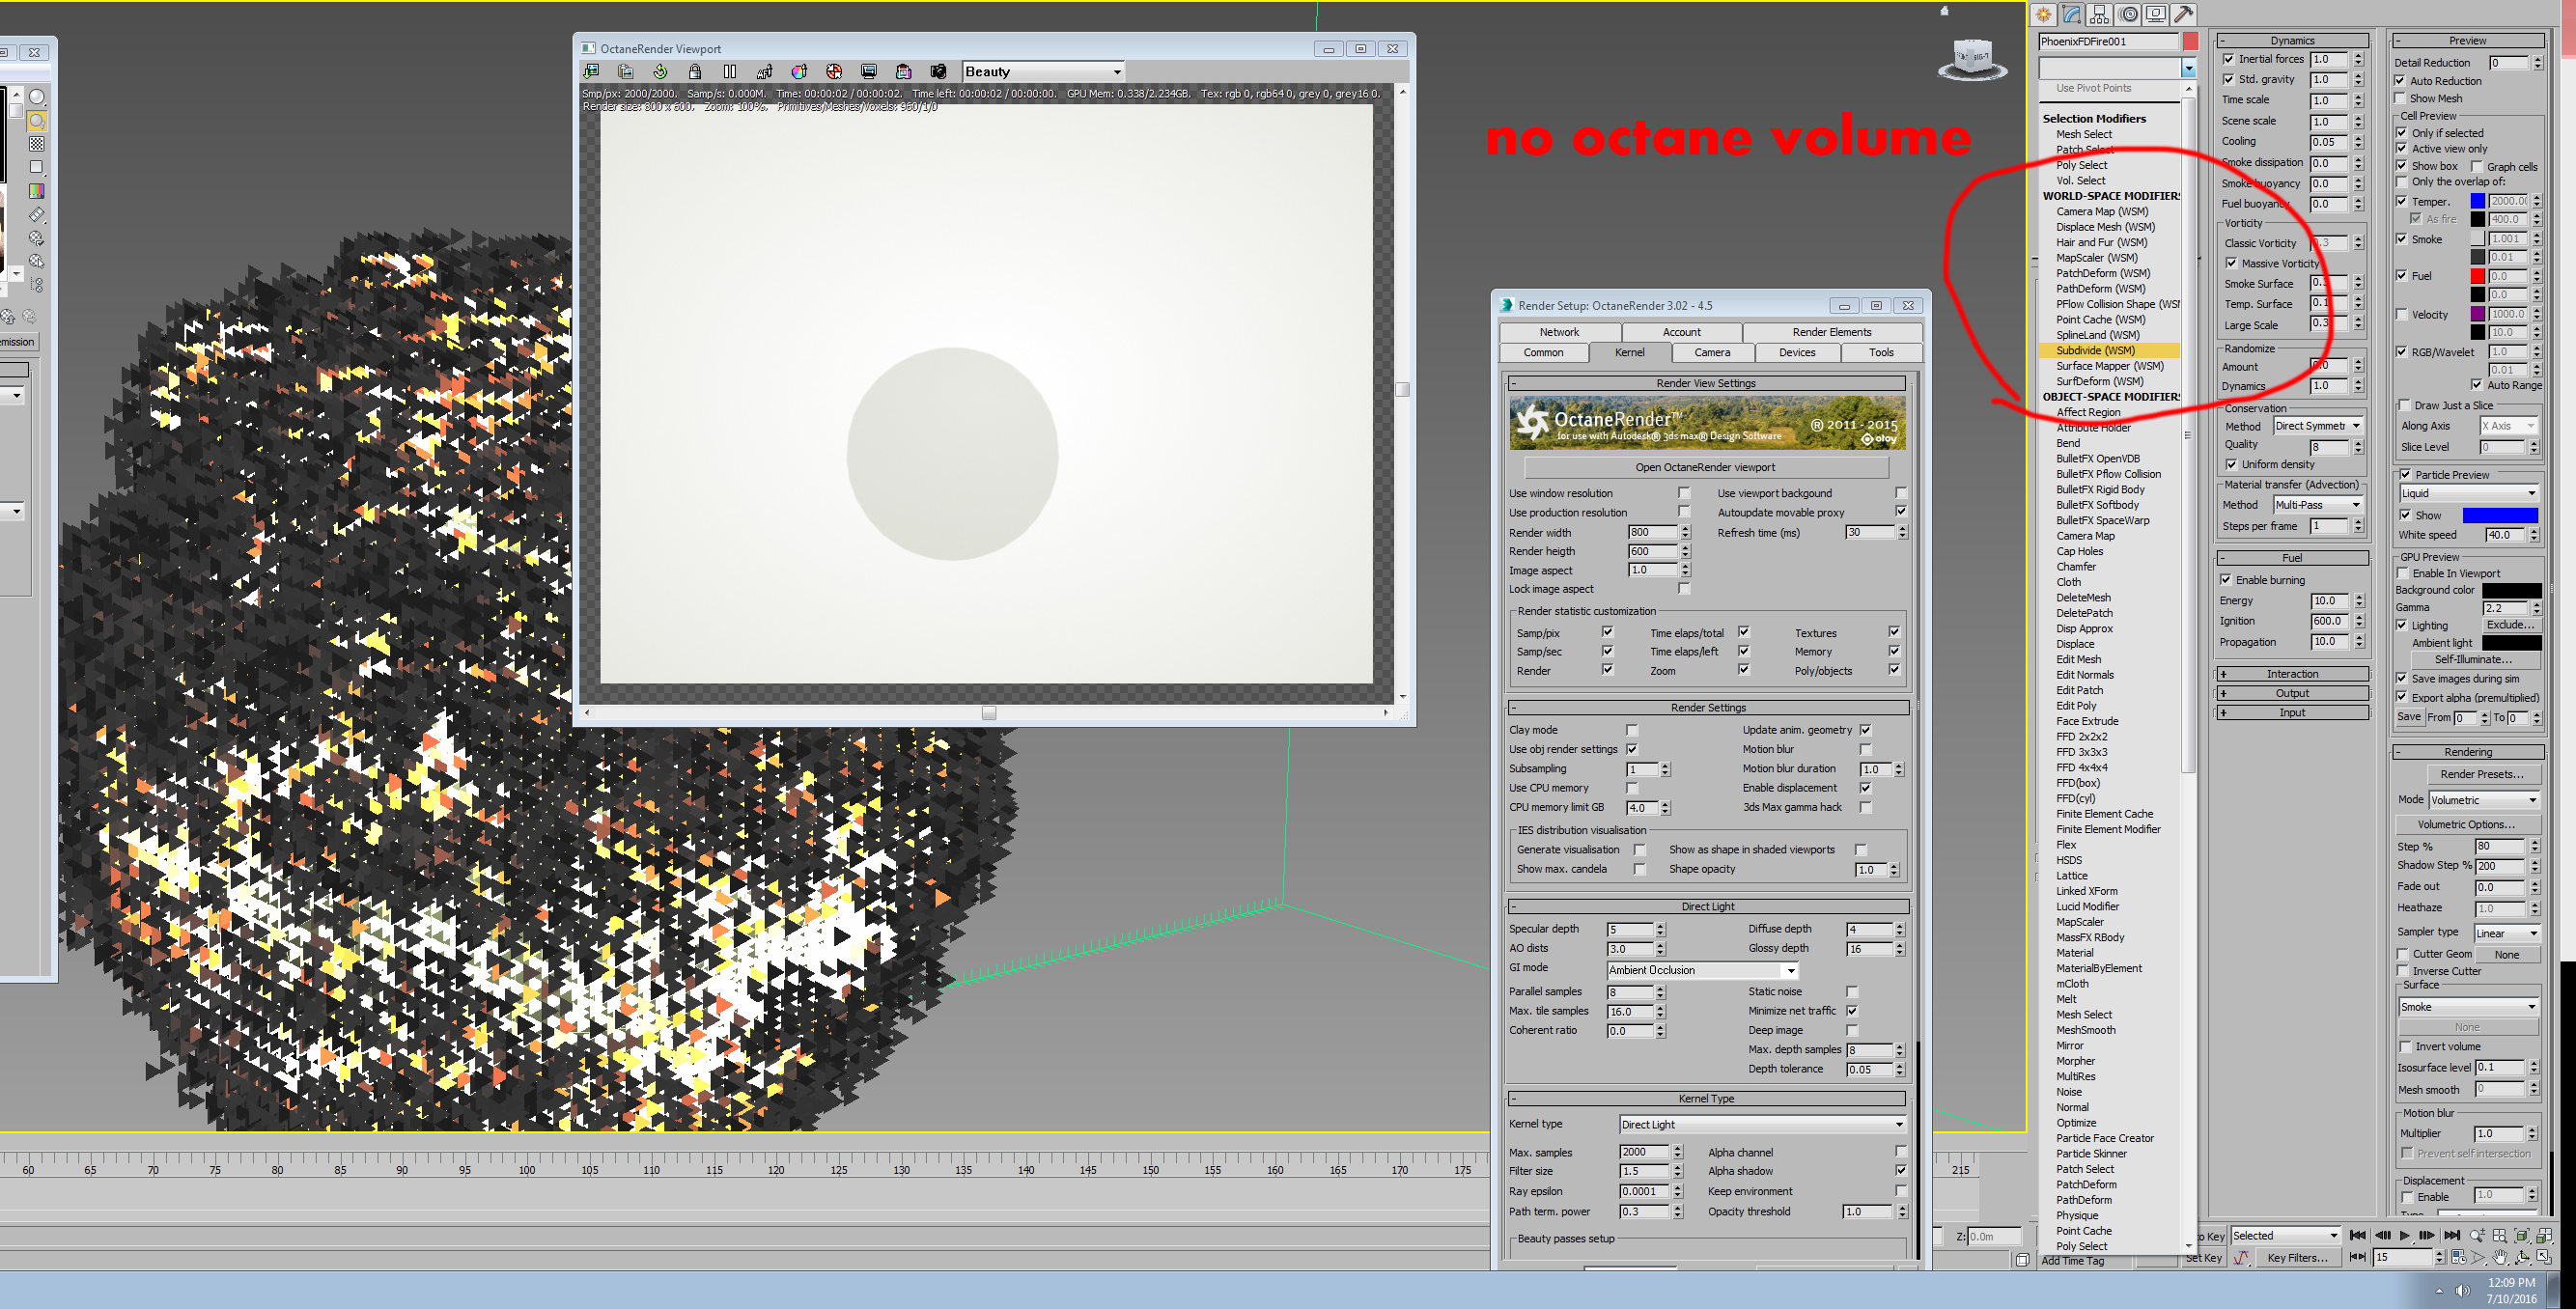
Task: Click the pause render icon in Octane viewport
Action: point(730,72)
